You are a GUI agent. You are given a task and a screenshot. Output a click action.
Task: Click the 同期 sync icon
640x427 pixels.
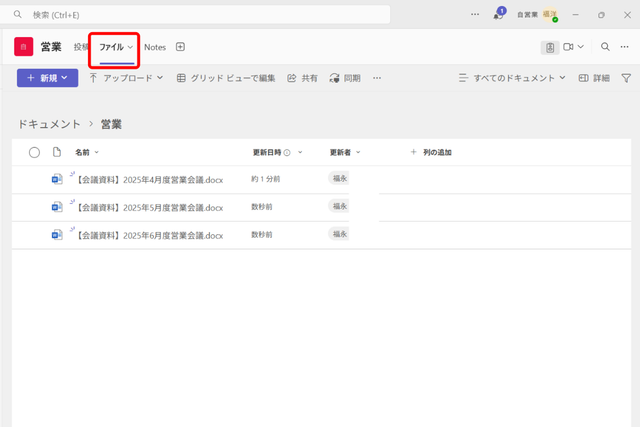[x=334, y=78]
